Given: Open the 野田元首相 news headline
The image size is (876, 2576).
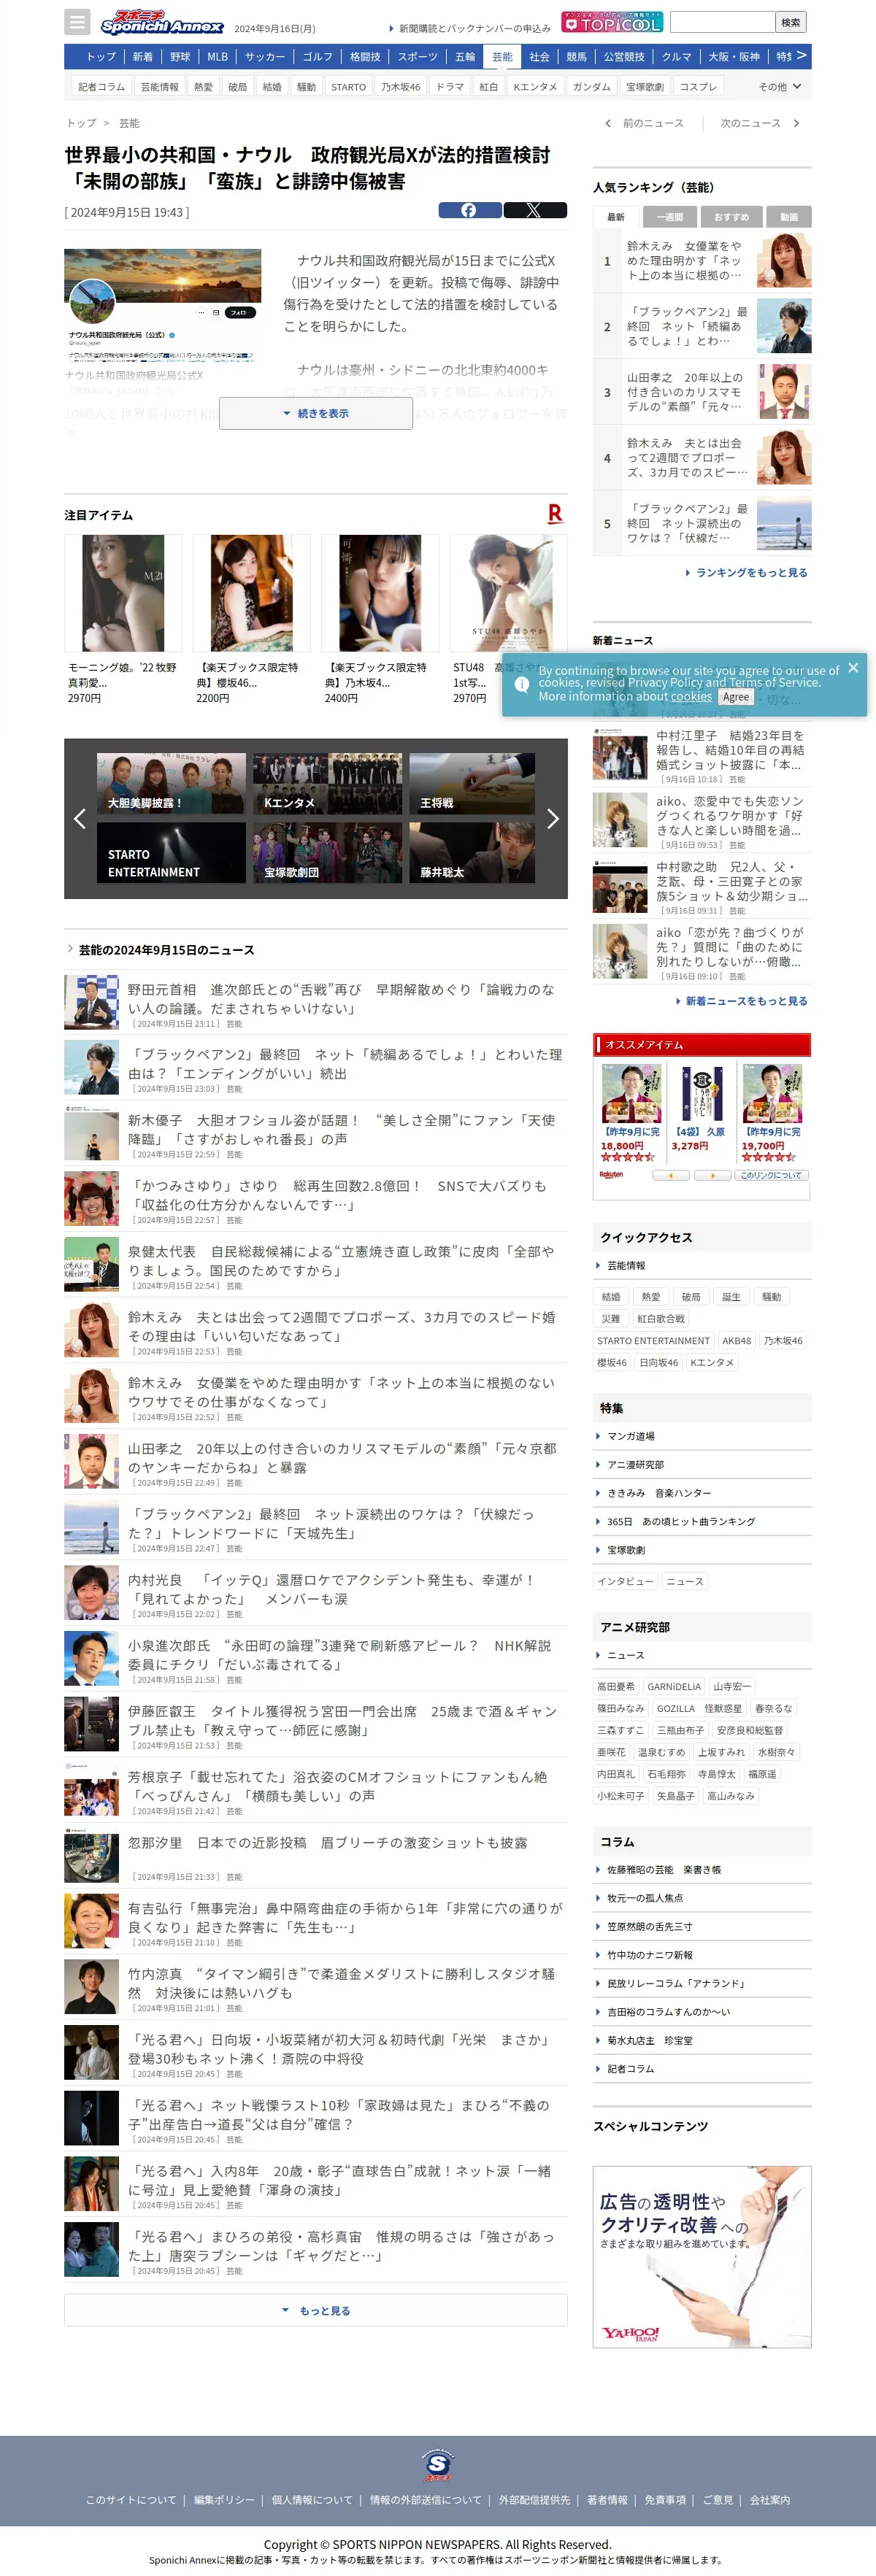Looking at the screenshot, I should [340, 998].
